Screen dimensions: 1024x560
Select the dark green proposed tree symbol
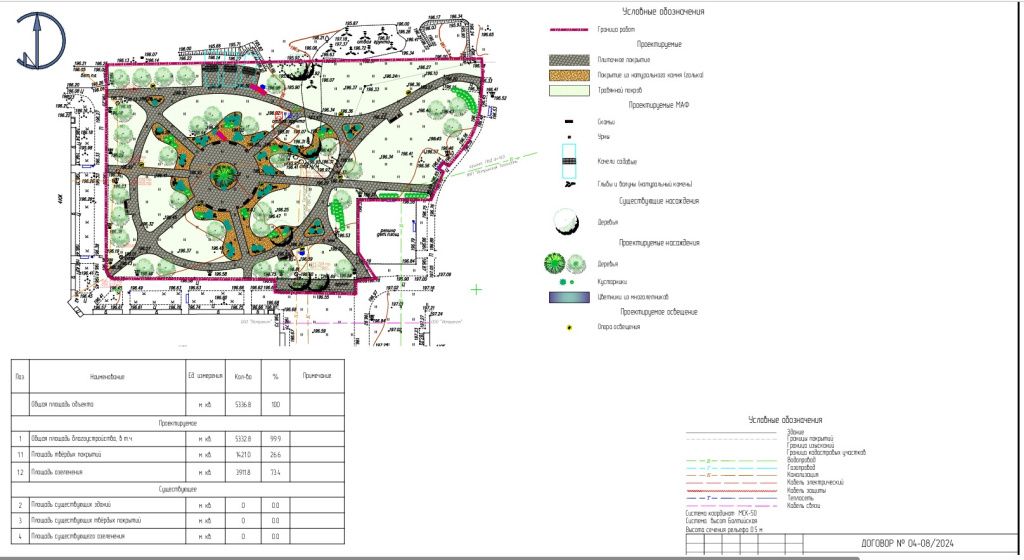(554, 264)
